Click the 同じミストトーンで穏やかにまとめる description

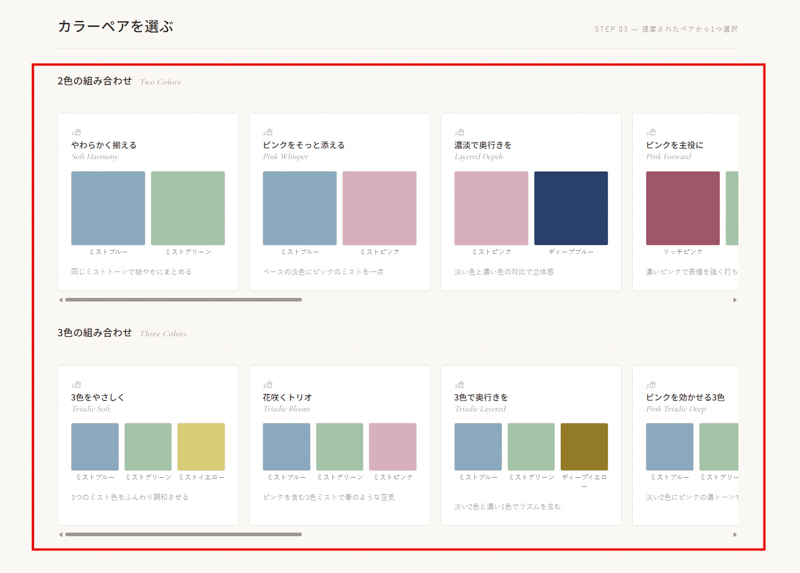(x=131, y=271)
